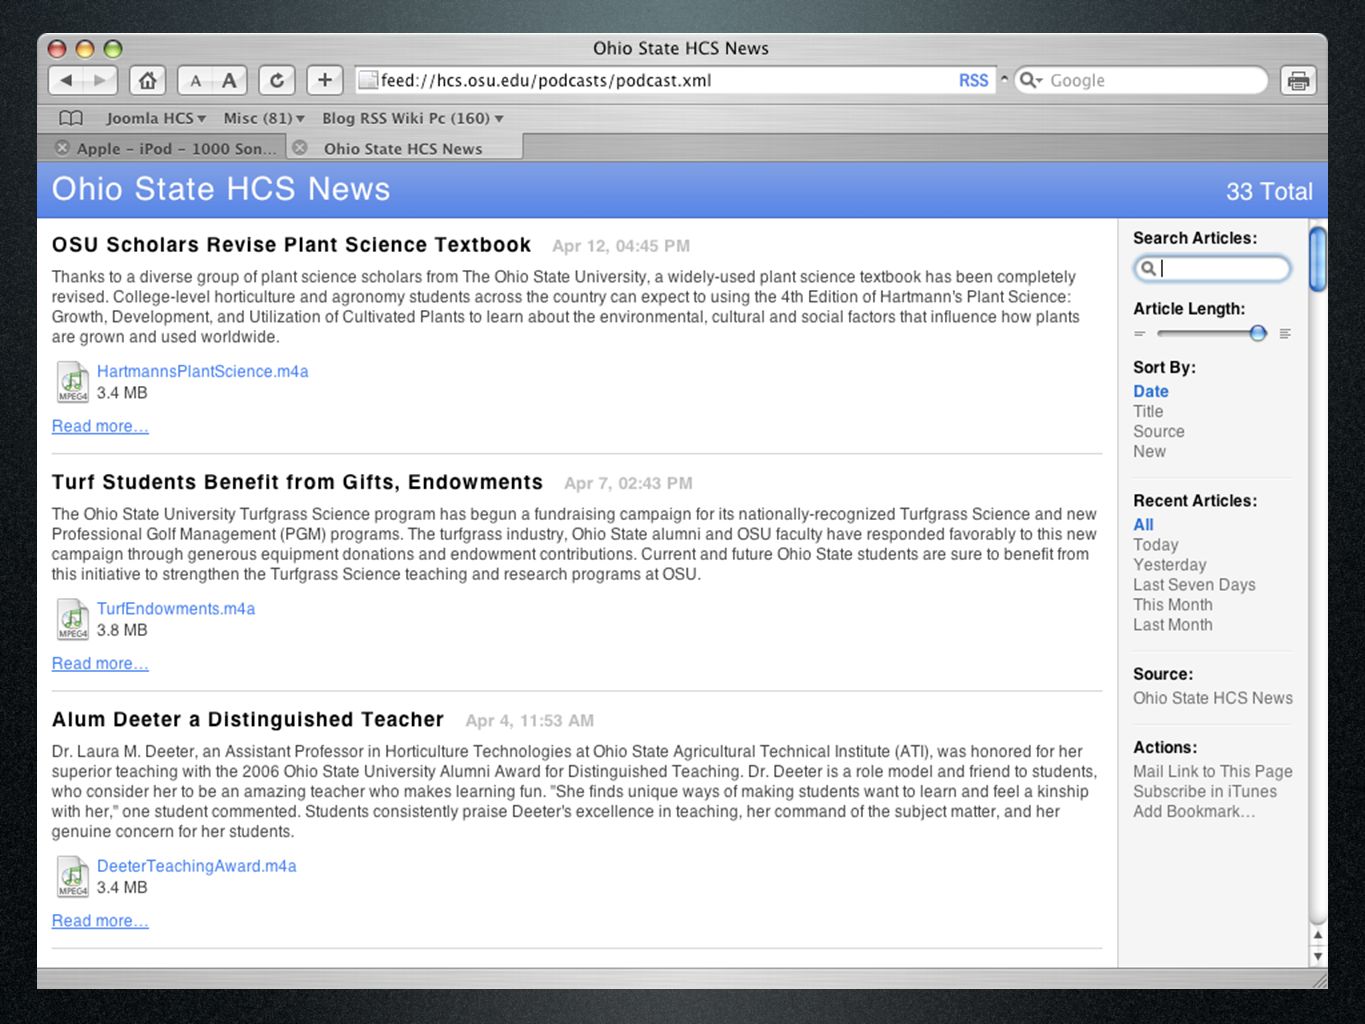Expand the Blog RSS Wiki Pc (160) folder
Image resolution: width=1365 pixels, height=1024 pixels.
coord(413,118)
